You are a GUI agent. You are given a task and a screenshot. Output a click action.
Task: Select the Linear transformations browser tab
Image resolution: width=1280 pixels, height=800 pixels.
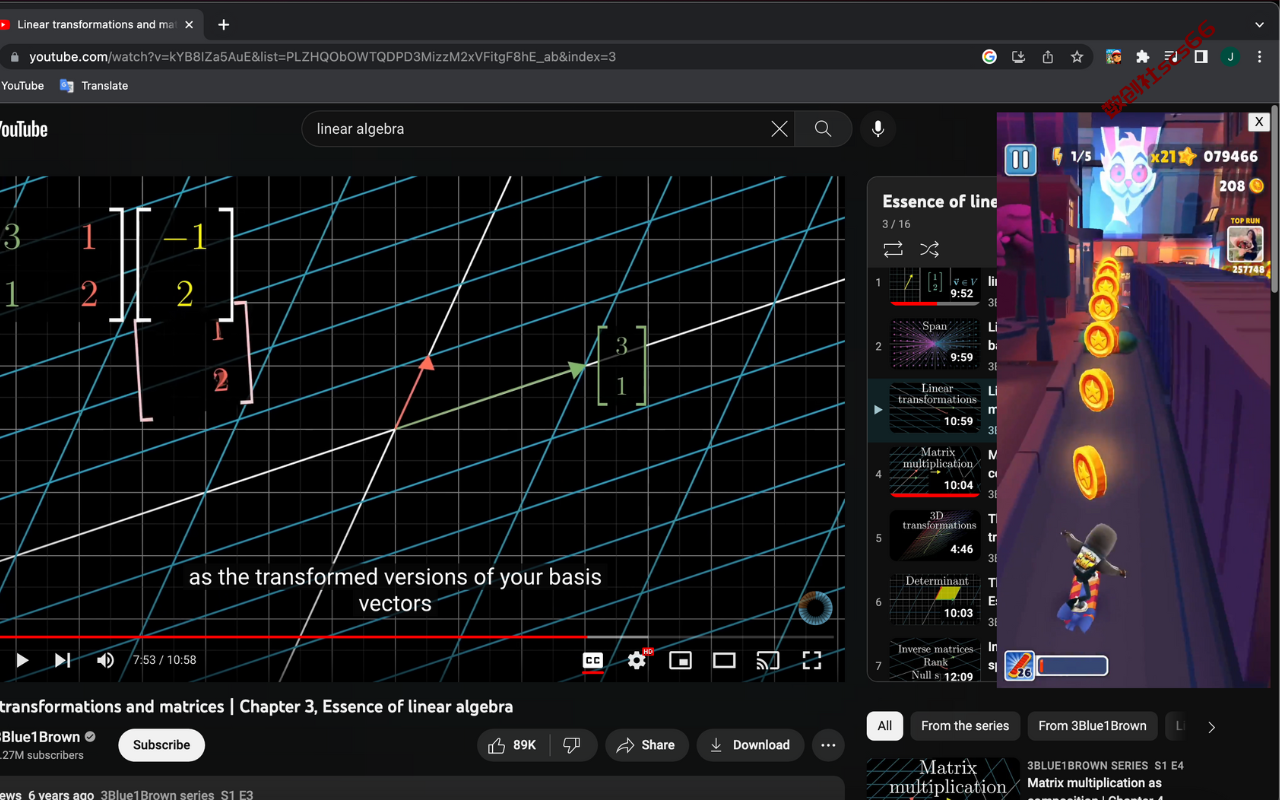[x=96, y=25]
